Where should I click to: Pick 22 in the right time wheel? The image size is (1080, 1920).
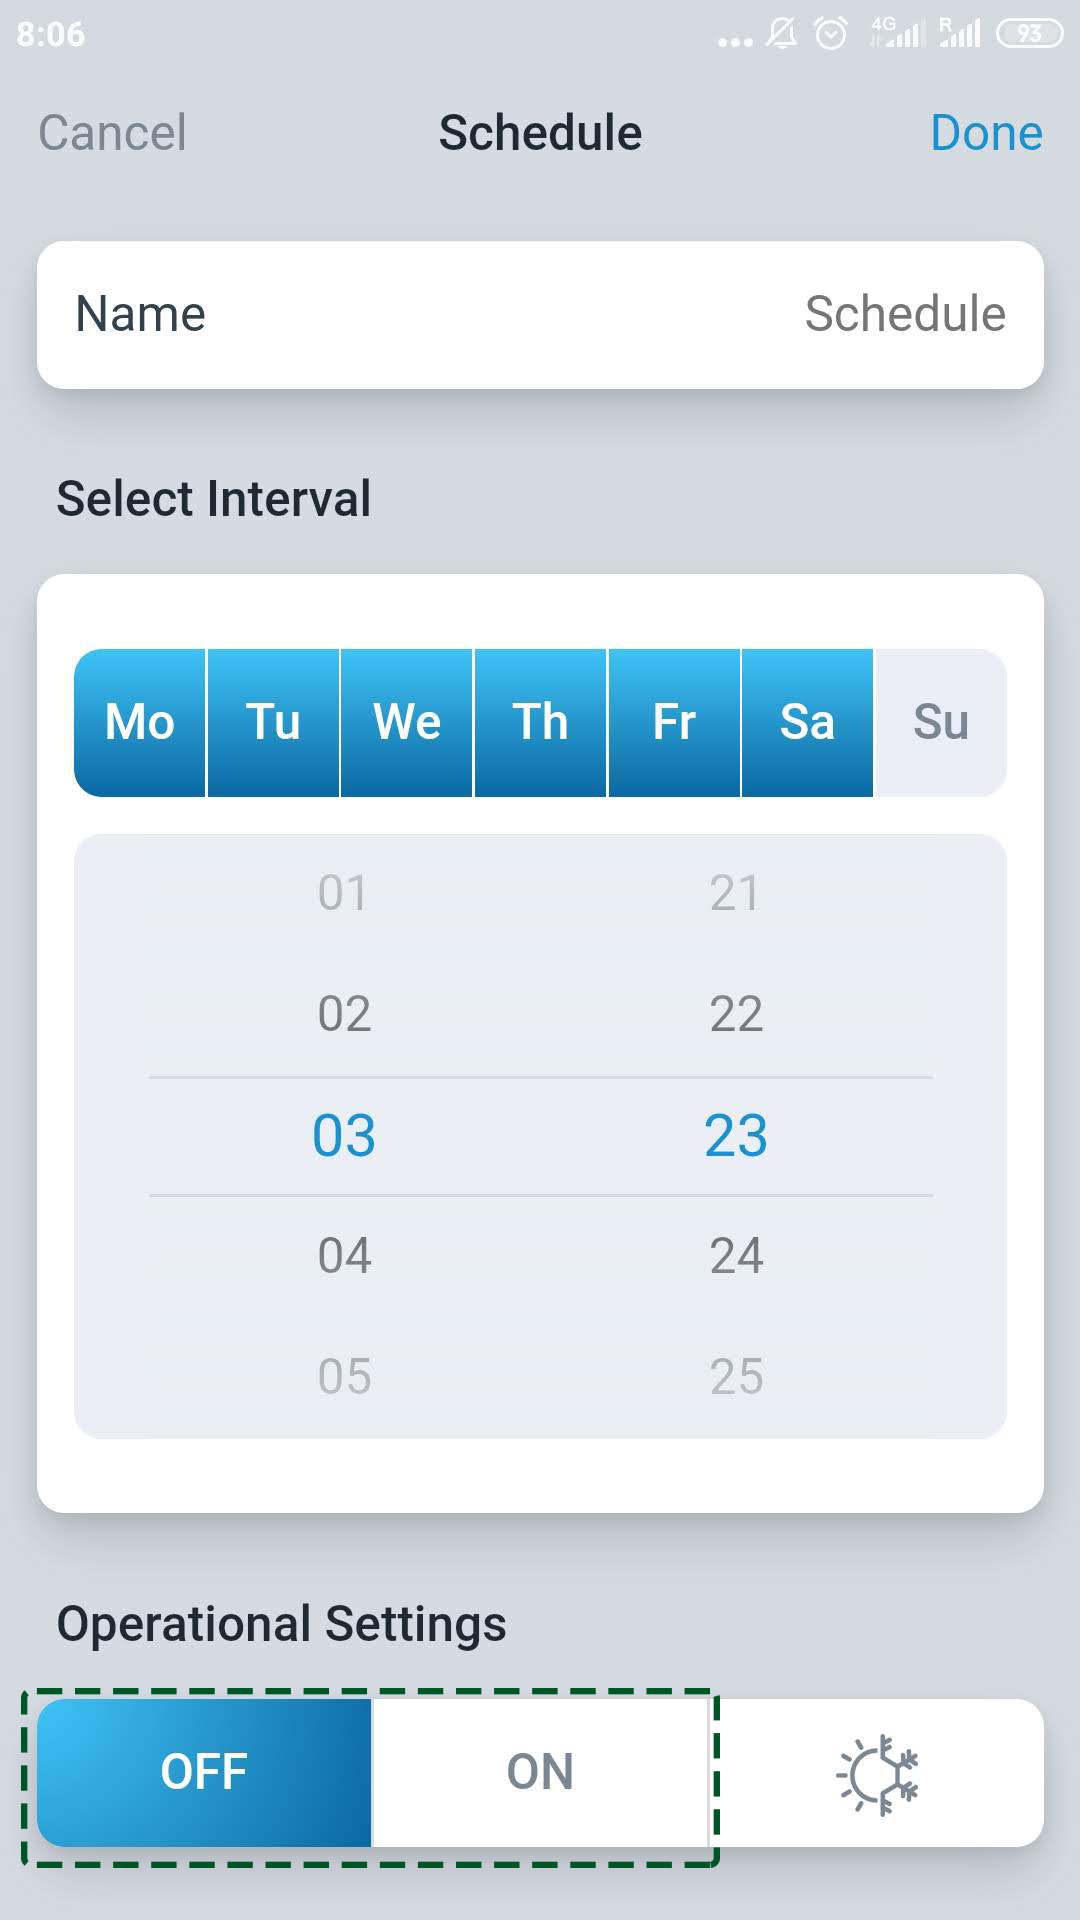[736, 1014]
